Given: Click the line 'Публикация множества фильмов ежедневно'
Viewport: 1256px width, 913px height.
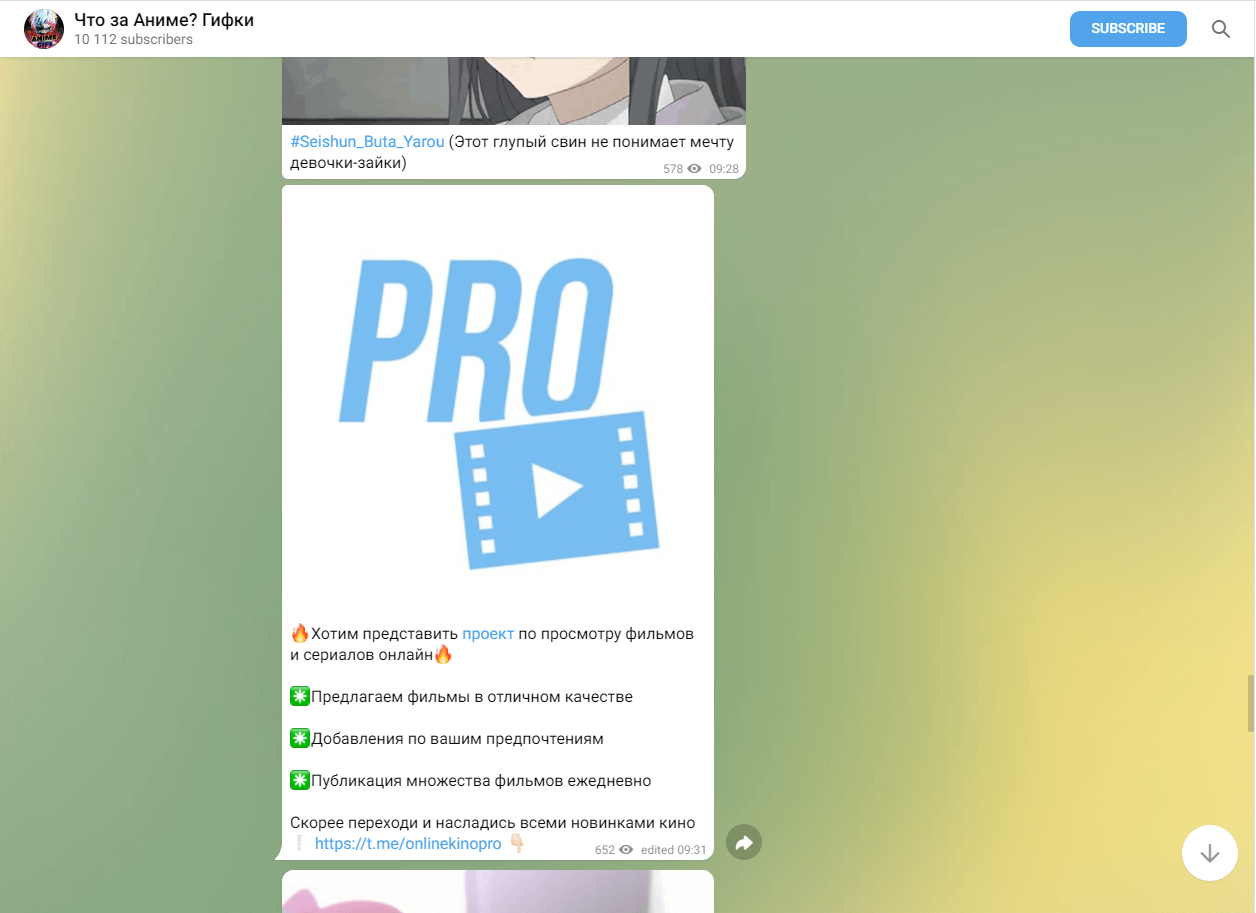Looking at the screenshot, I should tap(482, 781).
